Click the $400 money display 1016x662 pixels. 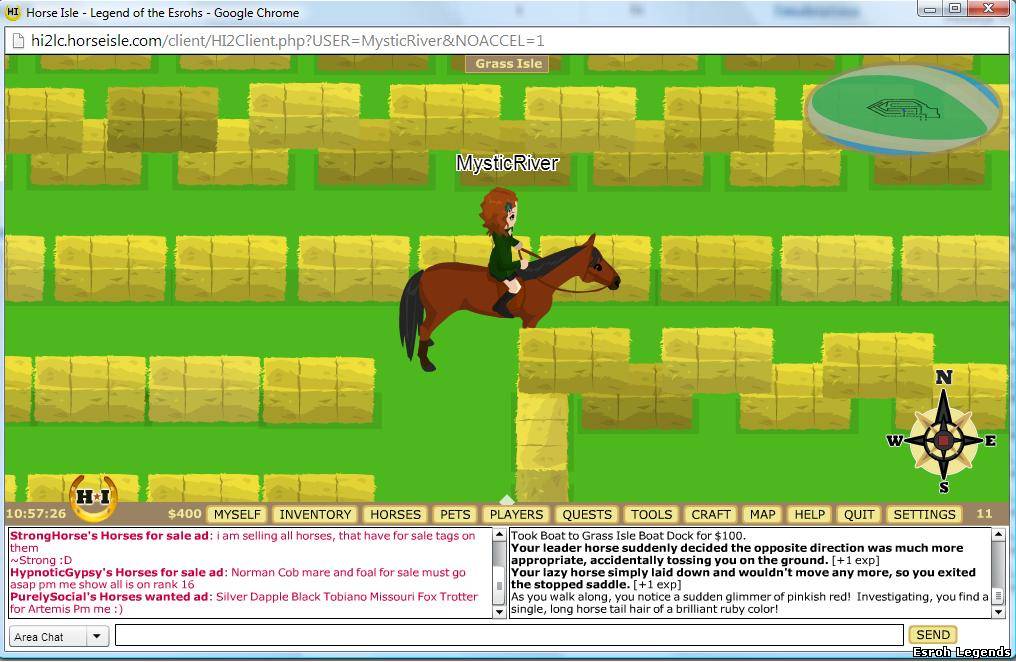pos(184,514)
